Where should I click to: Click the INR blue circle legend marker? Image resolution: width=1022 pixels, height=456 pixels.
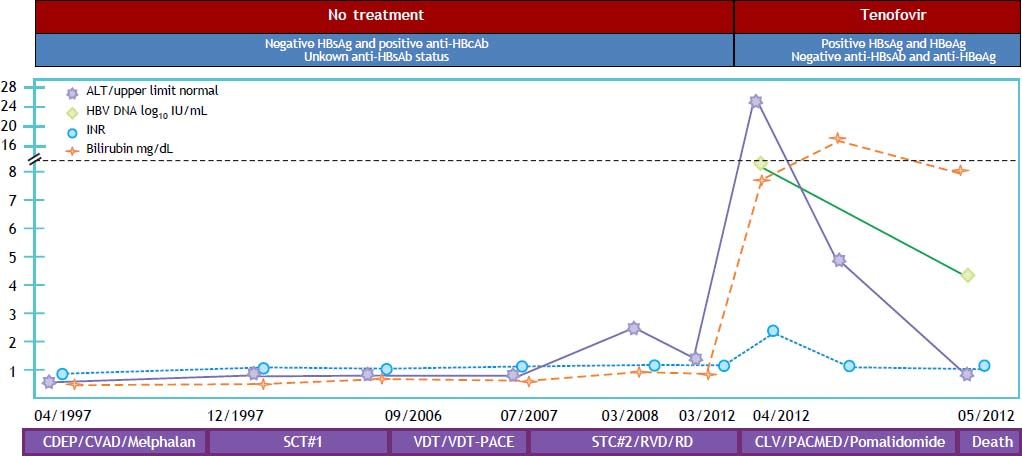71,131
